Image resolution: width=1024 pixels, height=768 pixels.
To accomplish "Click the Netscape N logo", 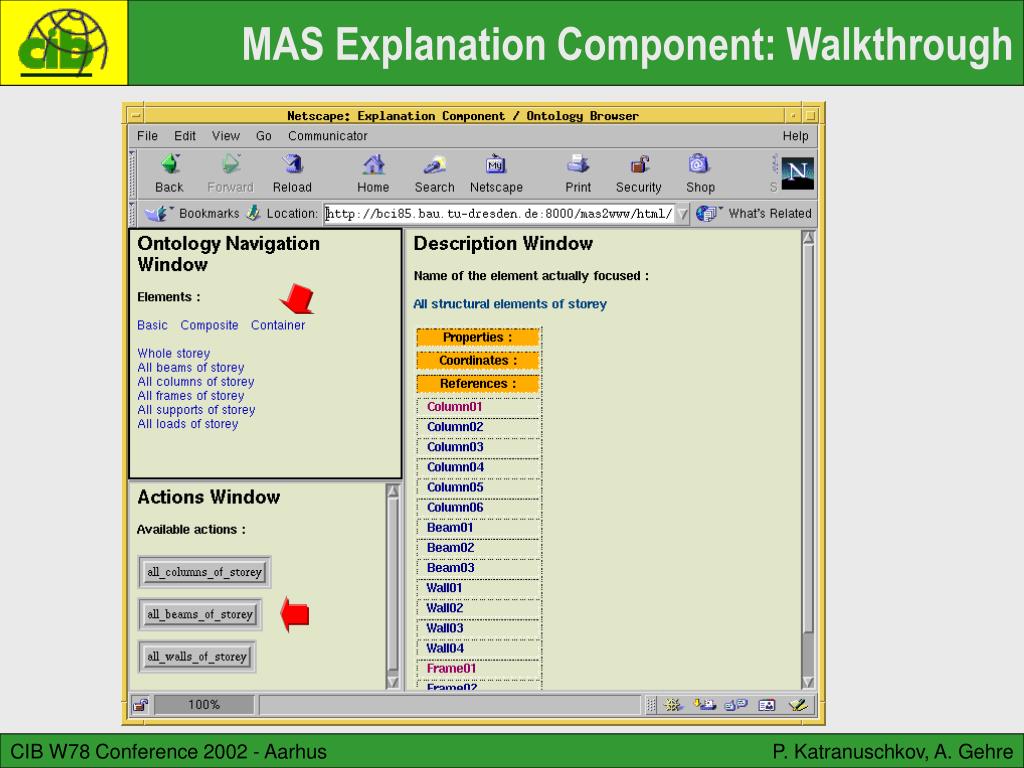I will 797,173.
